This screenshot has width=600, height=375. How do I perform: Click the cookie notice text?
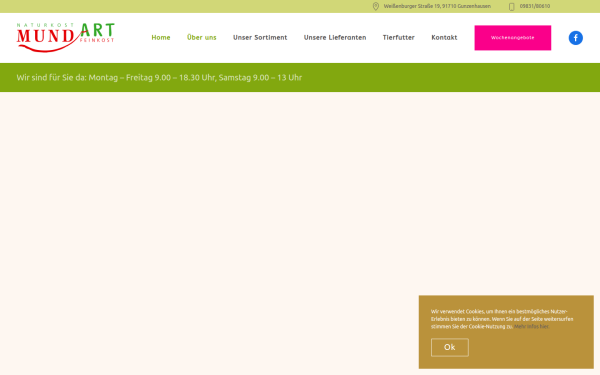coord(502,319)
